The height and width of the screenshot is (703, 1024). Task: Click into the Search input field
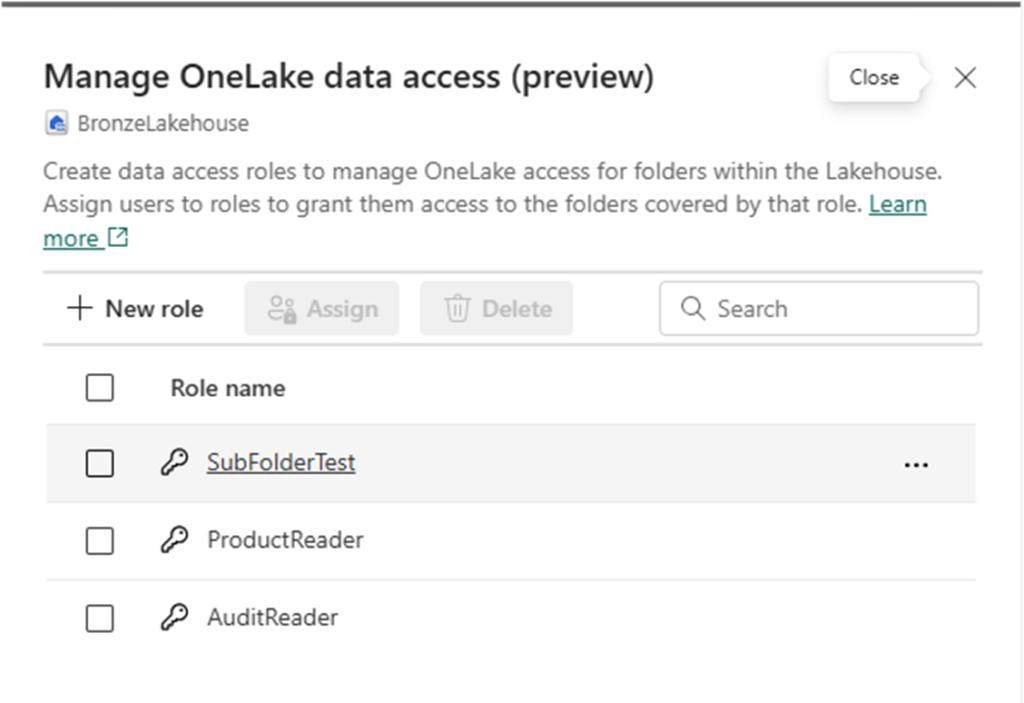click(x=819, y=308)
